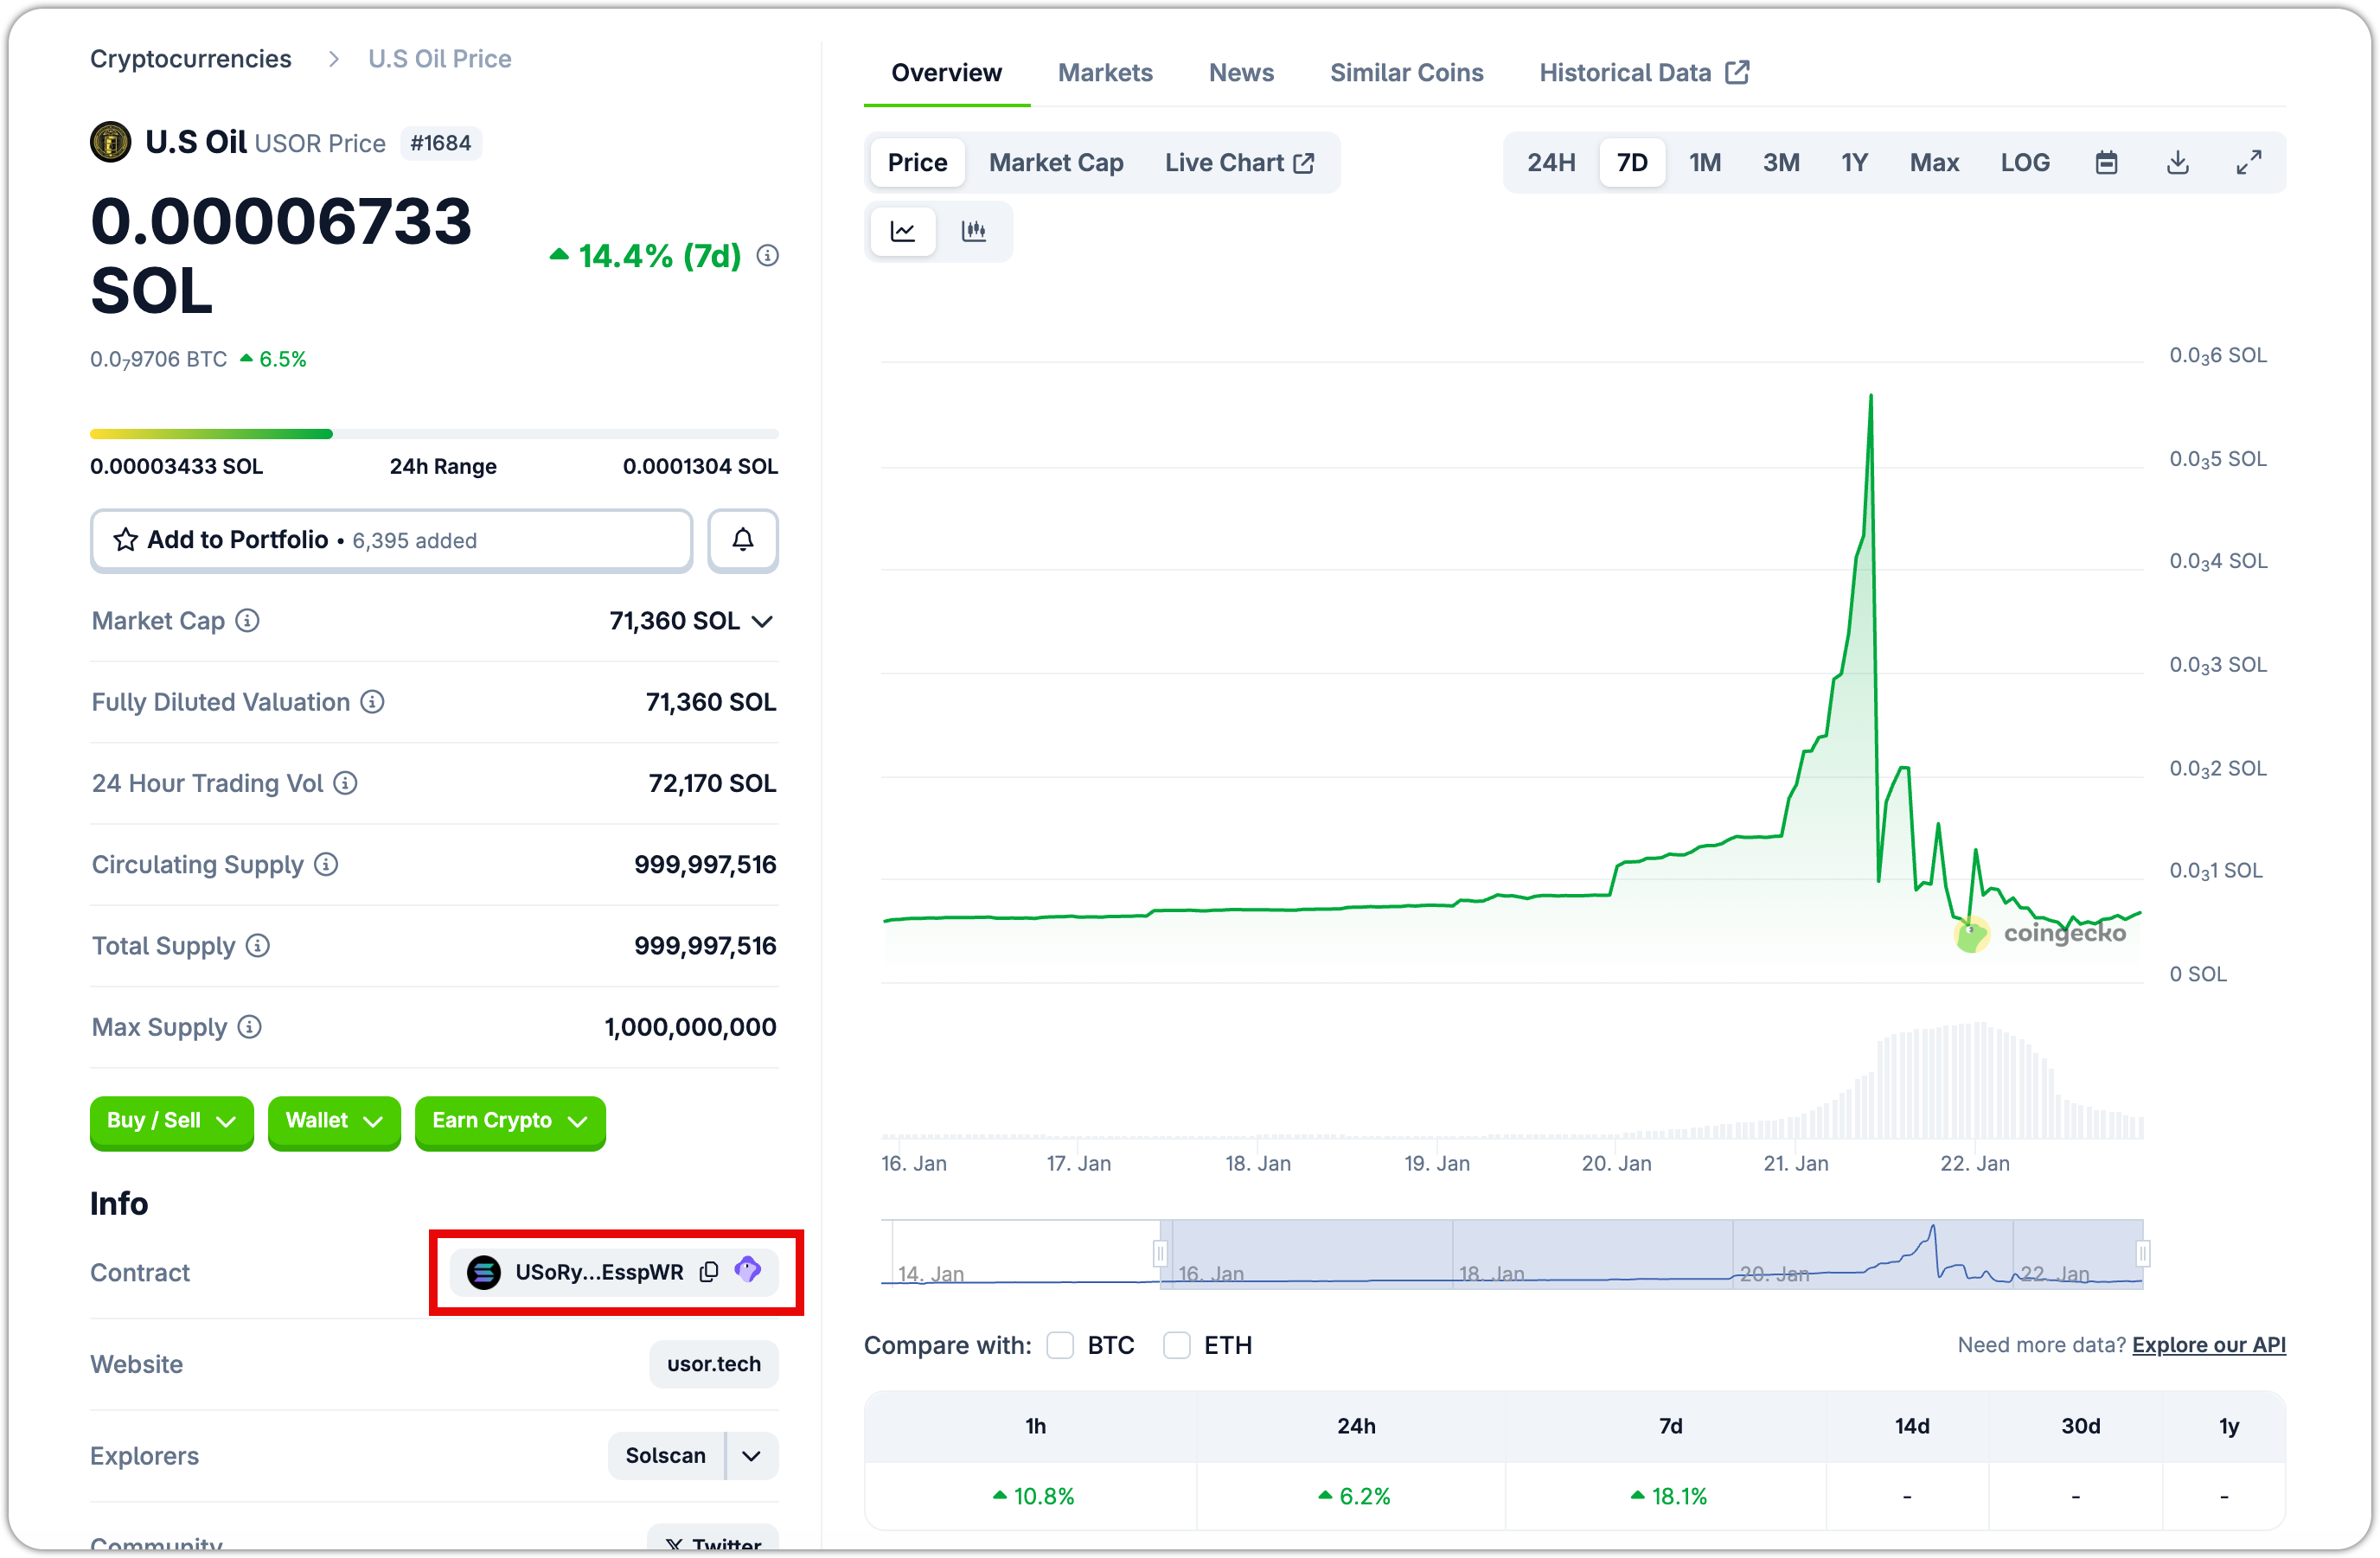Image resolution: width=2380 pixels, height=1558 pixels.
Task: Click the Explore our API link
Action: pos(2208,1344)
